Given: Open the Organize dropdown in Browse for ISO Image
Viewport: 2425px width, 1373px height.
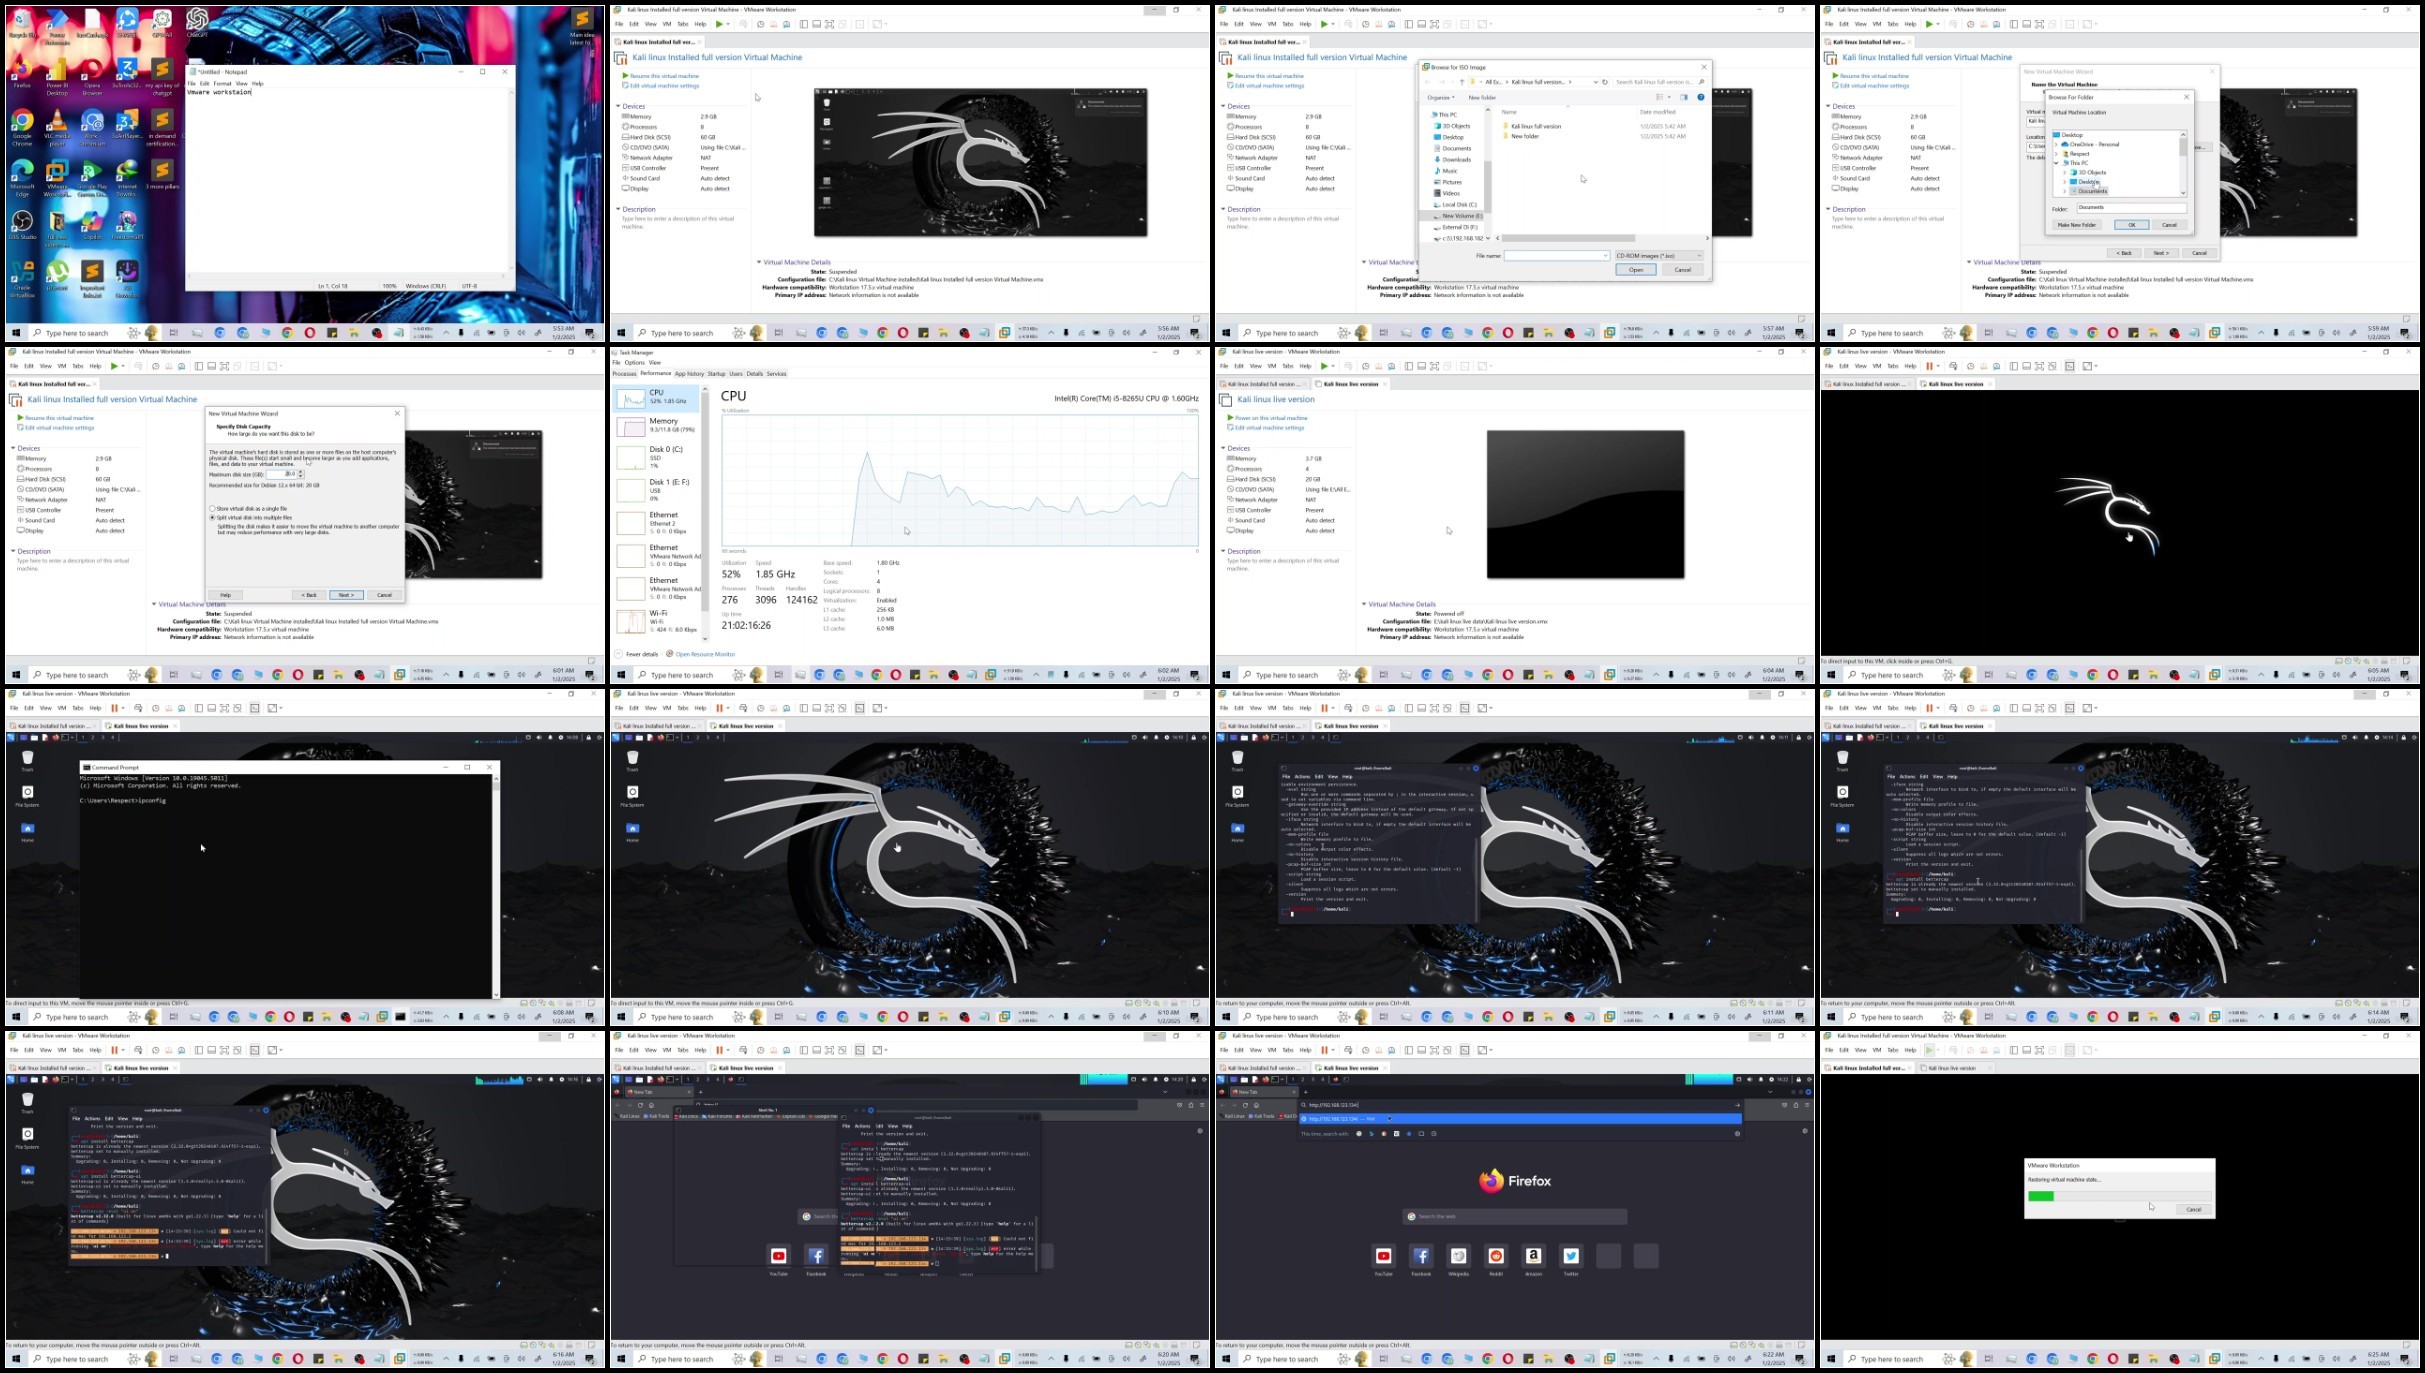Looking at the screenshot, I should coord(1441,98).
